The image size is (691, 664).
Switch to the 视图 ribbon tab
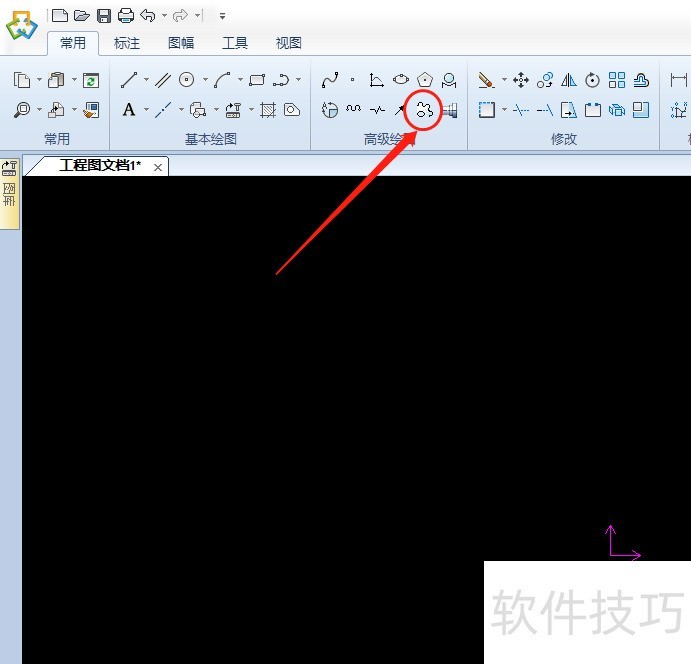pos(289,43)
